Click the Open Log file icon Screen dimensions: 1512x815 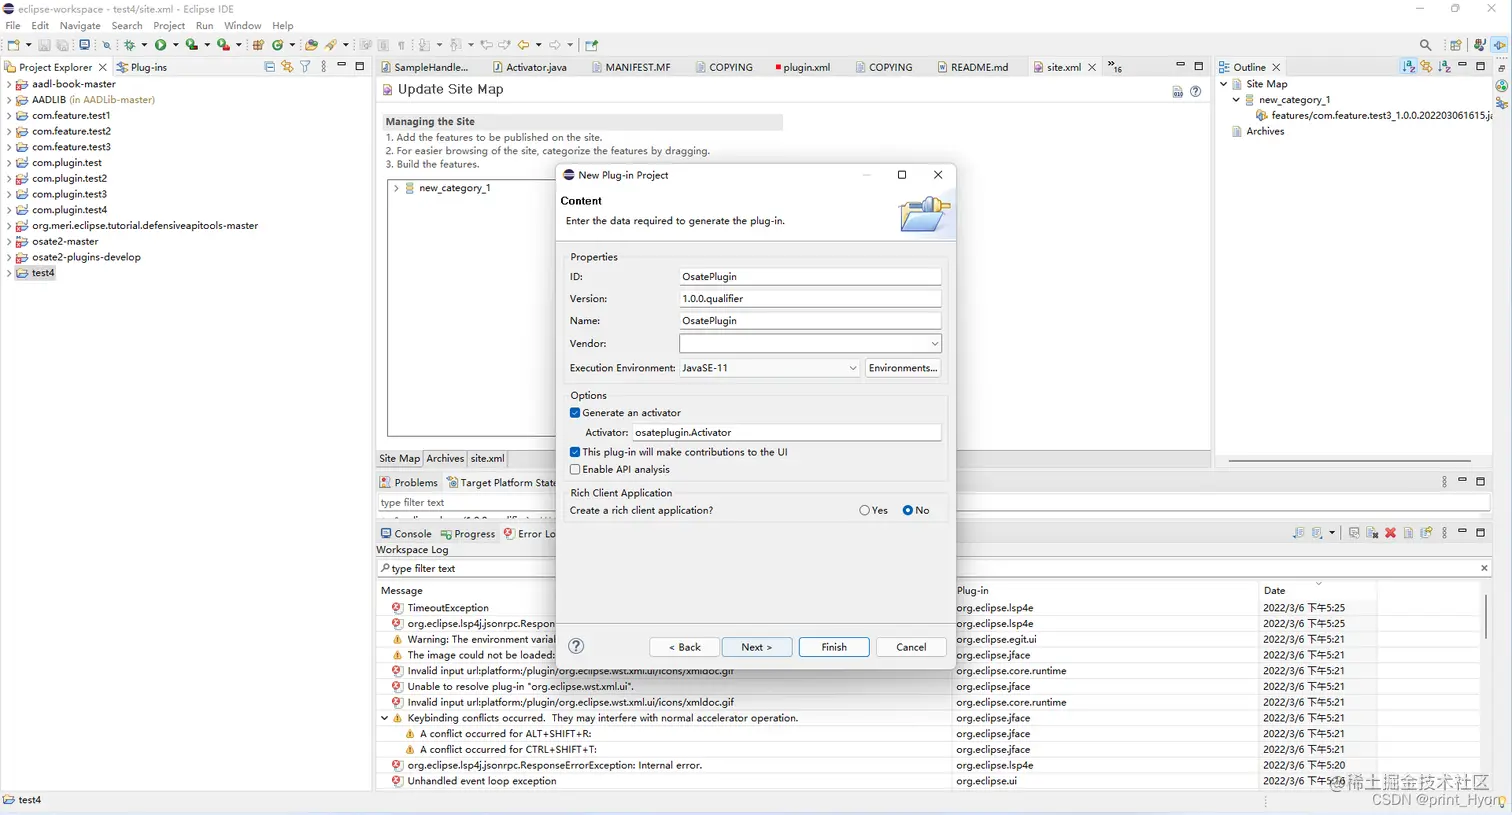[1408, 533]
